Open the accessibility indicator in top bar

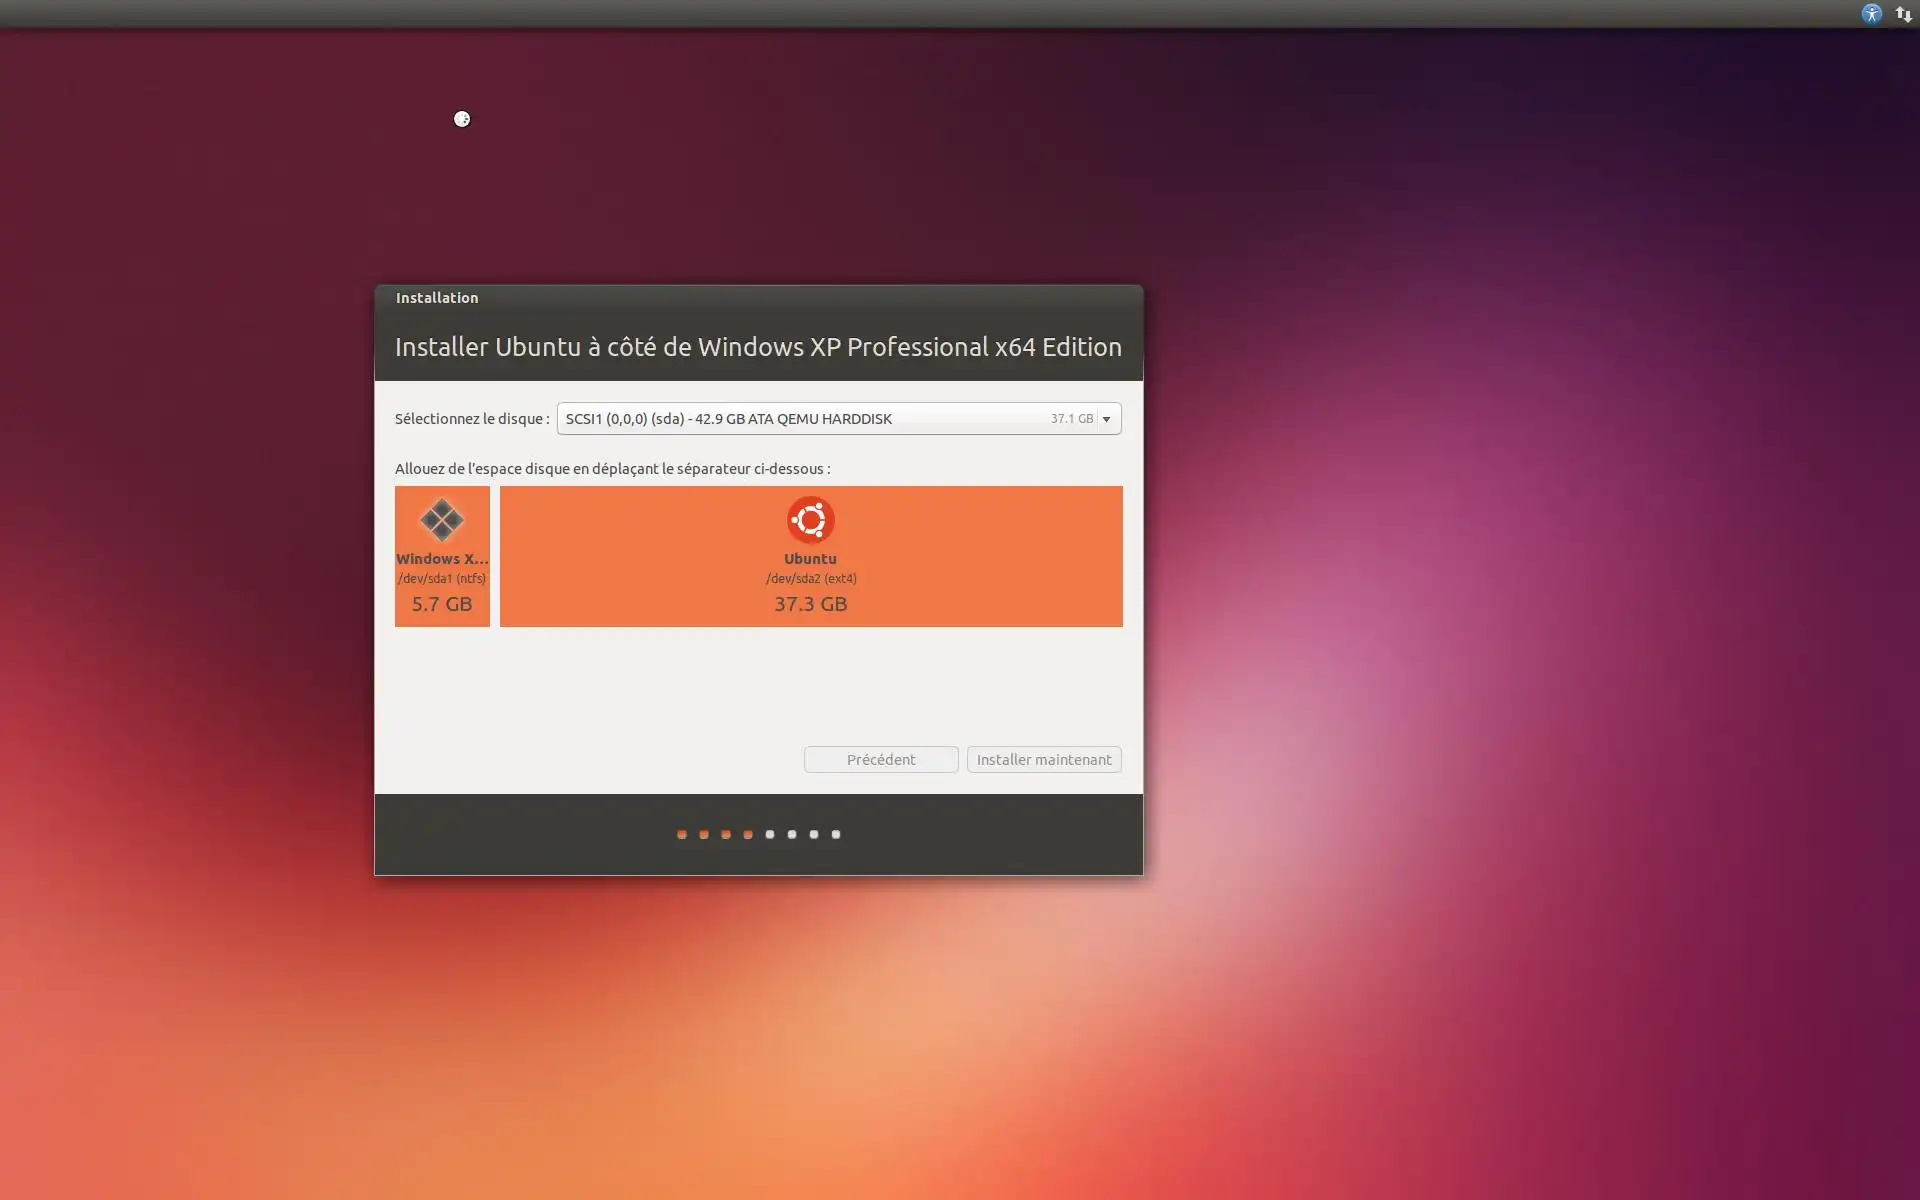click(x=1871, y=14)
